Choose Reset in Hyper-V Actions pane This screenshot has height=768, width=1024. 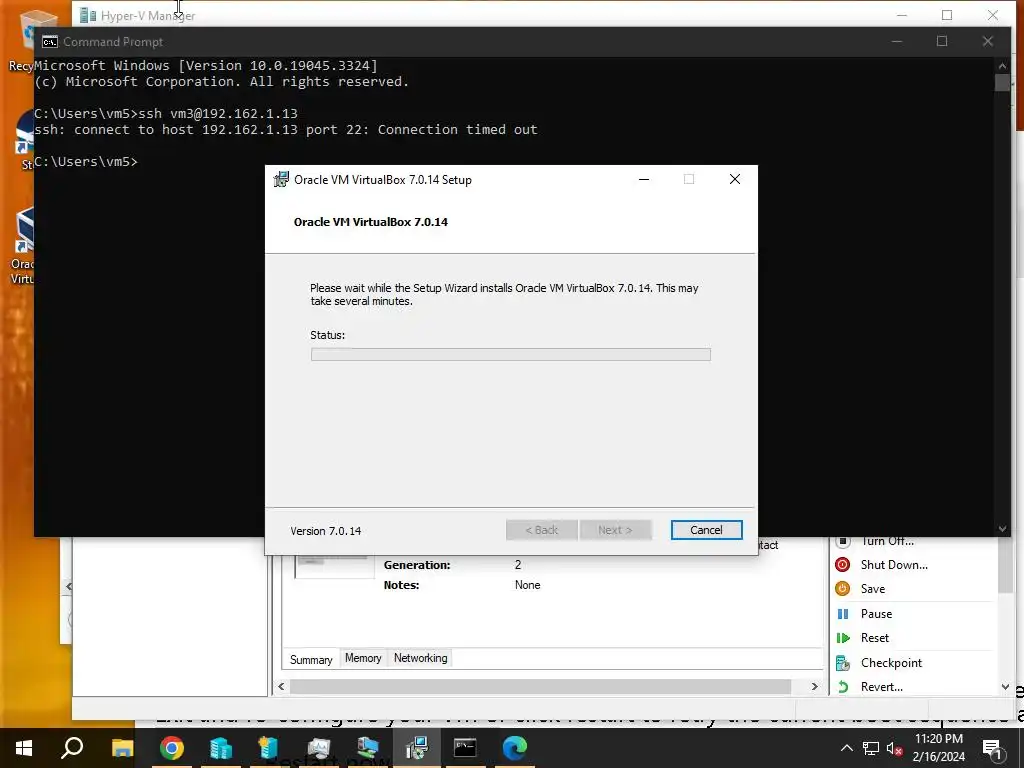point(874,638)
